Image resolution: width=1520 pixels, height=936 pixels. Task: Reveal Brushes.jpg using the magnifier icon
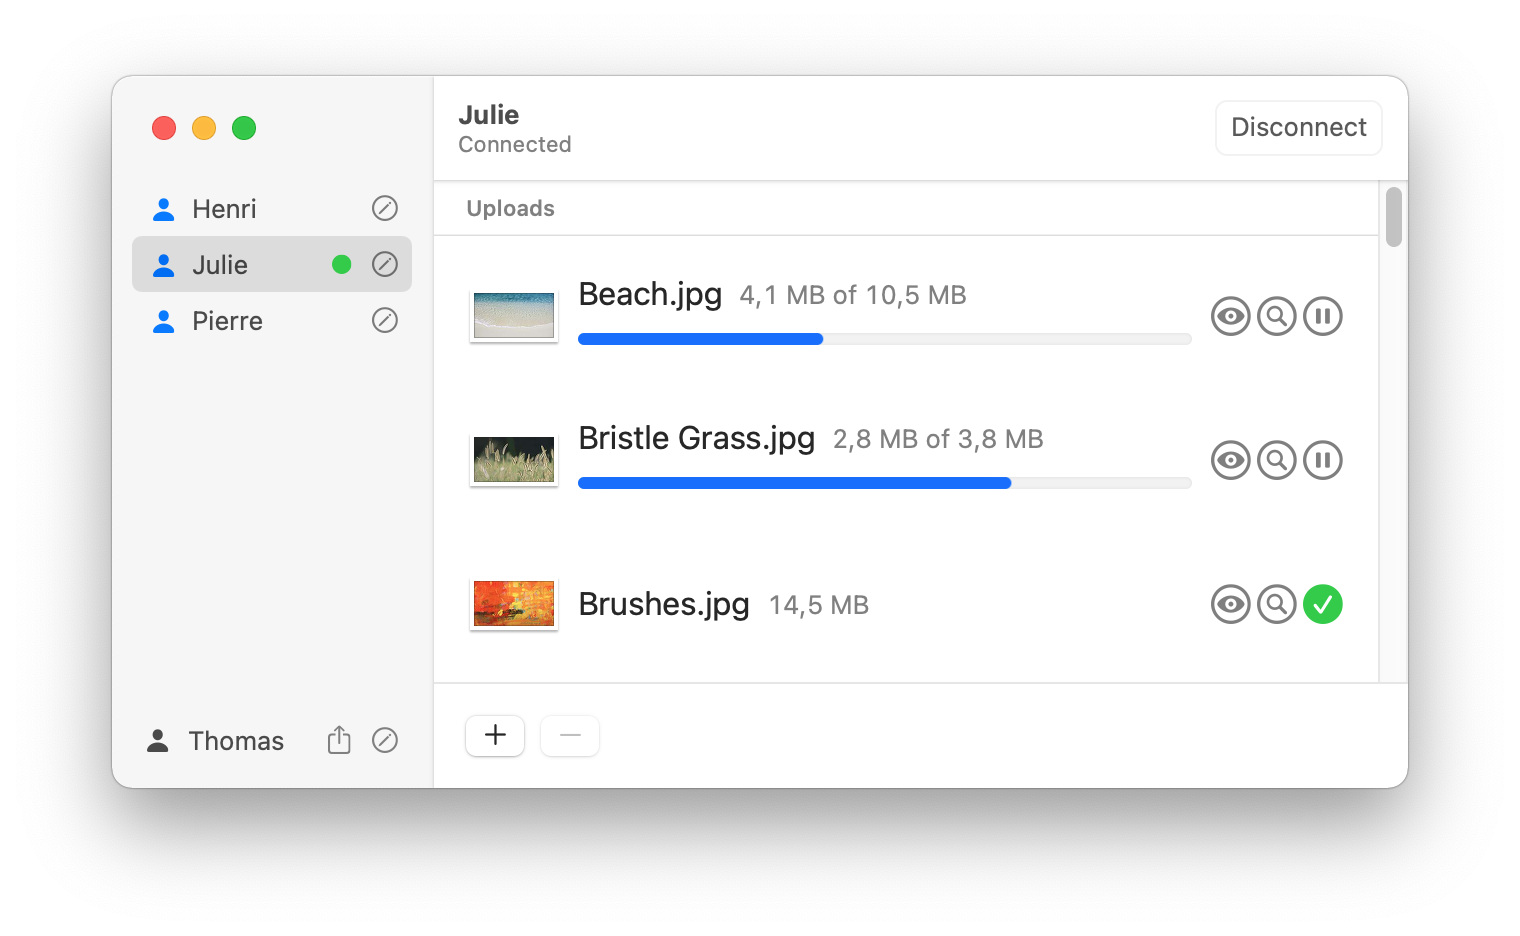(1277, 604)
